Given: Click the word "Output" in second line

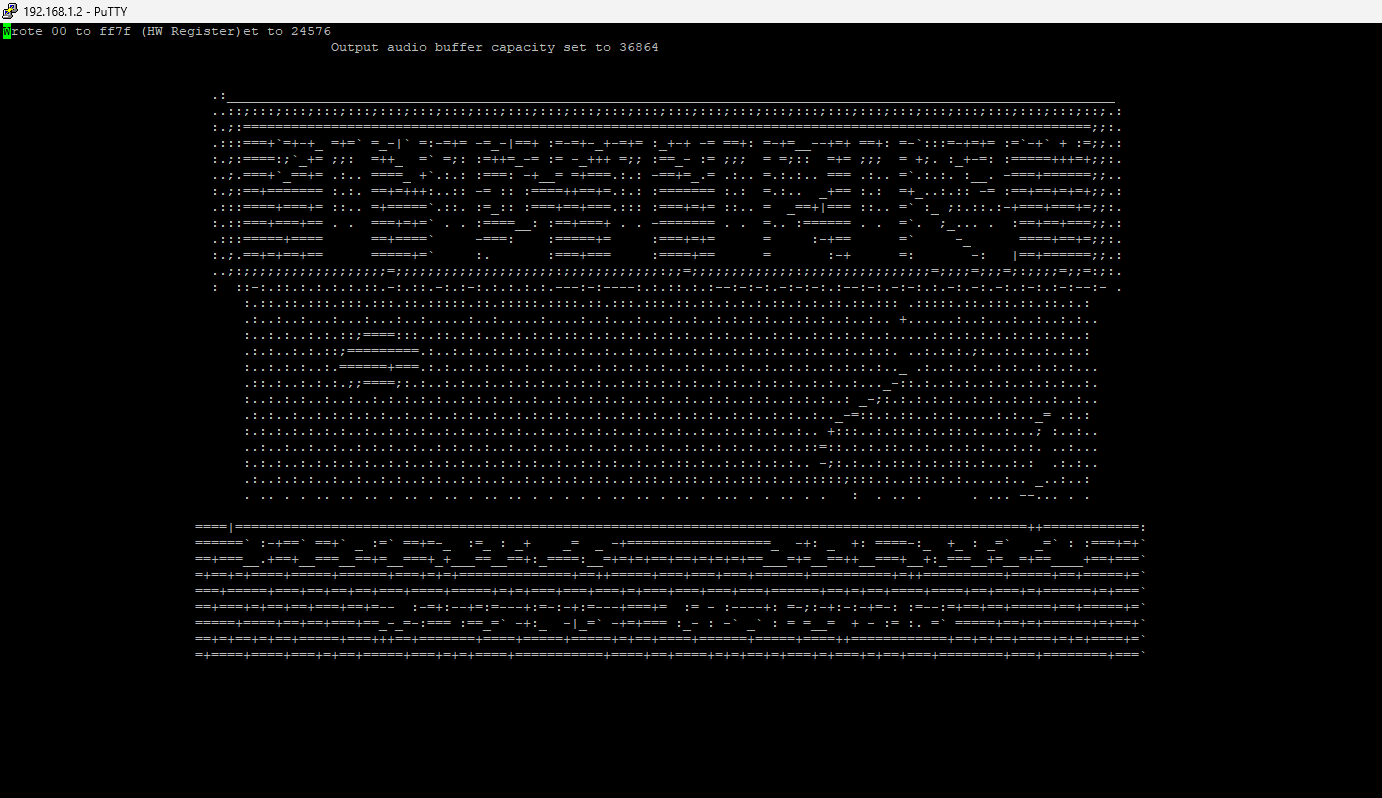Looking at the screenshot, I should coord(355,48).
